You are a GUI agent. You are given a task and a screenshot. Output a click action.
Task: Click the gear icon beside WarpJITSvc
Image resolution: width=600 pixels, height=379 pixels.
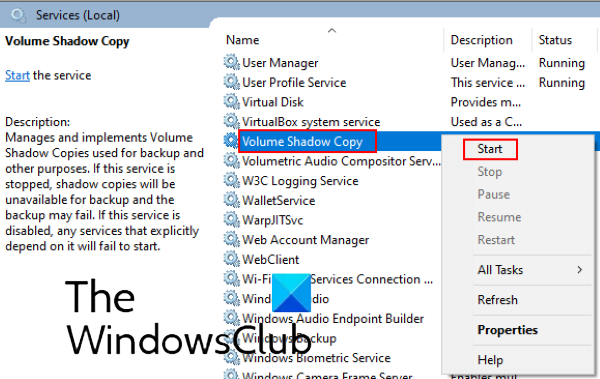click(x=232, y=219)
